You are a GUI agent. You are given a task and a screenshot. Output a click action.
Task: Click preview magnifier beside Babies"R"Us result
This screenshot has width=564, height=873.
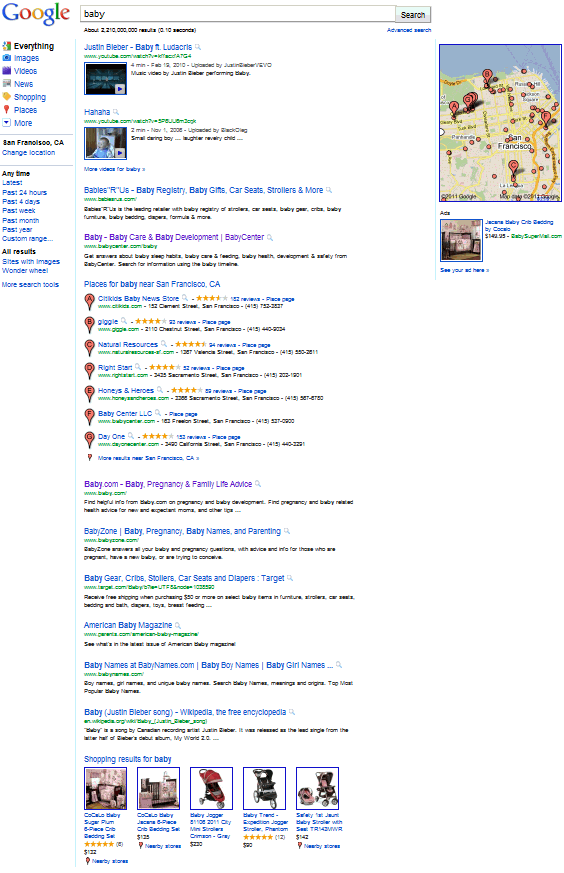click(x=329, y=190)
